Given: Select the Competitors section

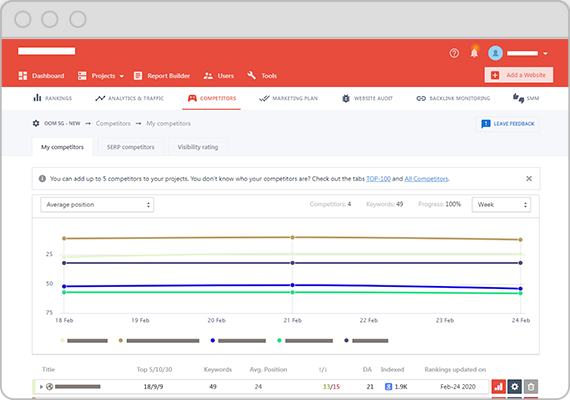Looking at the screenshot, I should [212, 98].
